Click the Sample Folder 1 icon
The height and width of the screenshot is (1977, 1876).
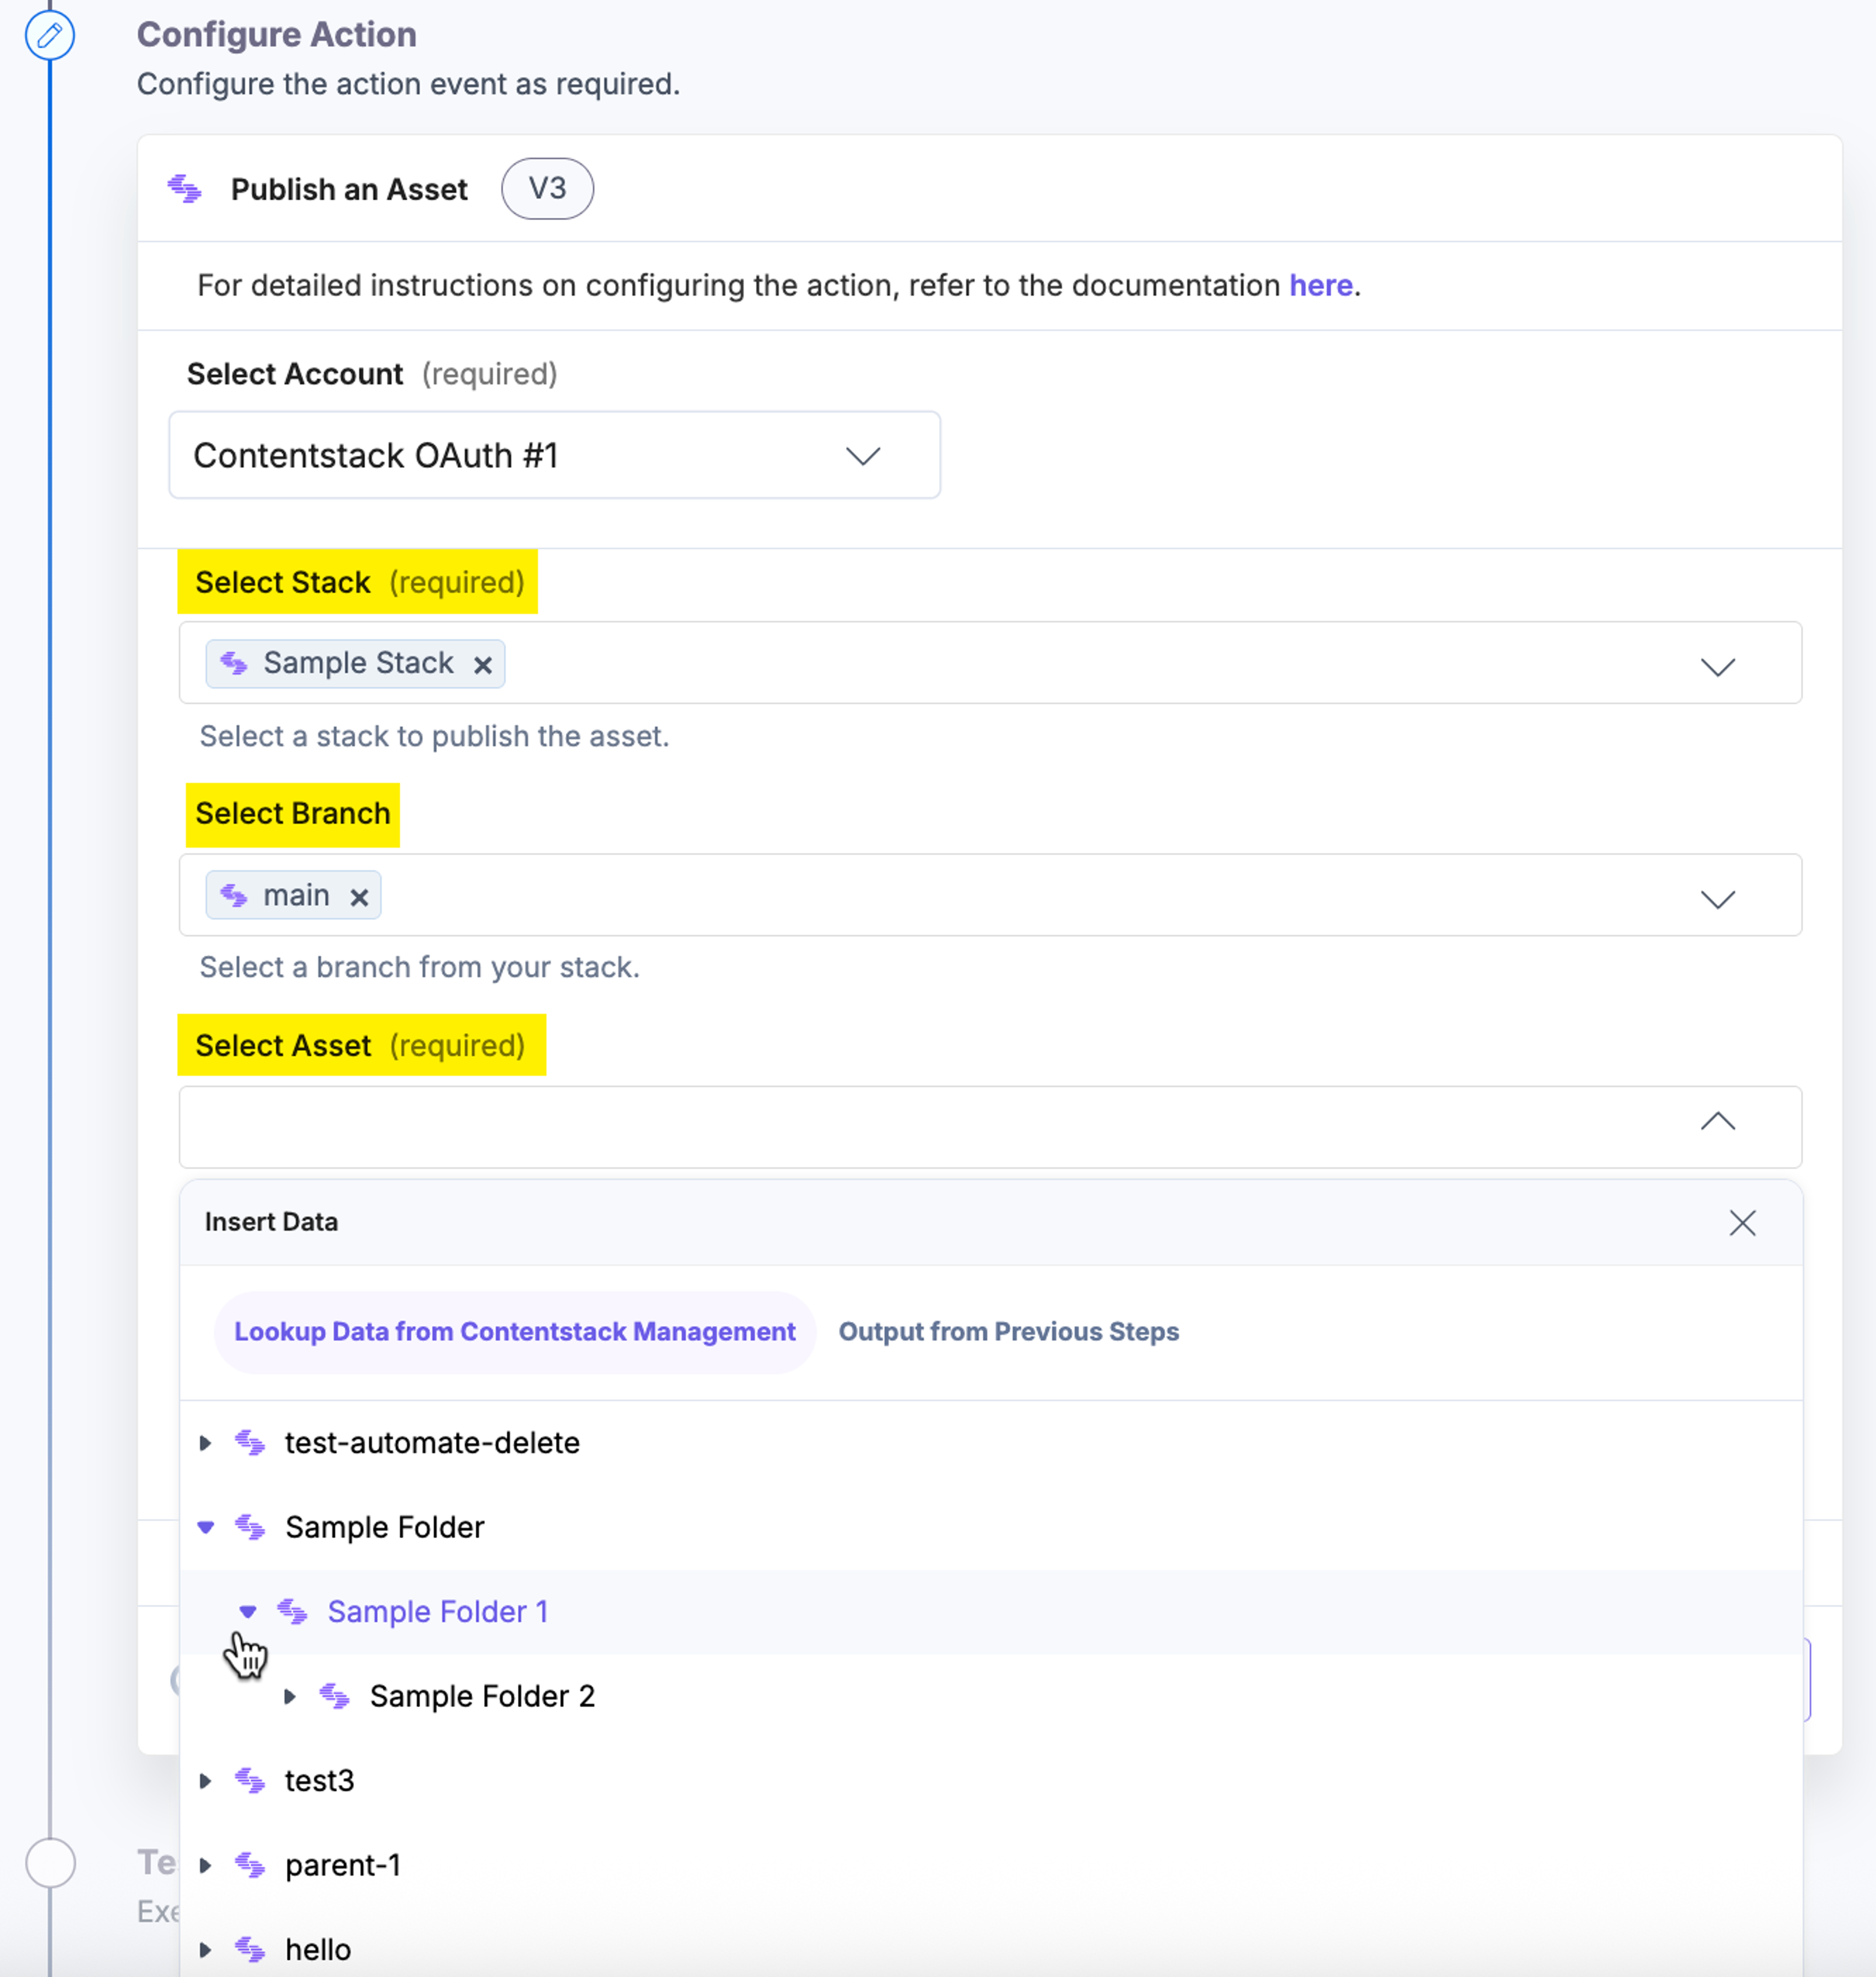[292, 1612]
